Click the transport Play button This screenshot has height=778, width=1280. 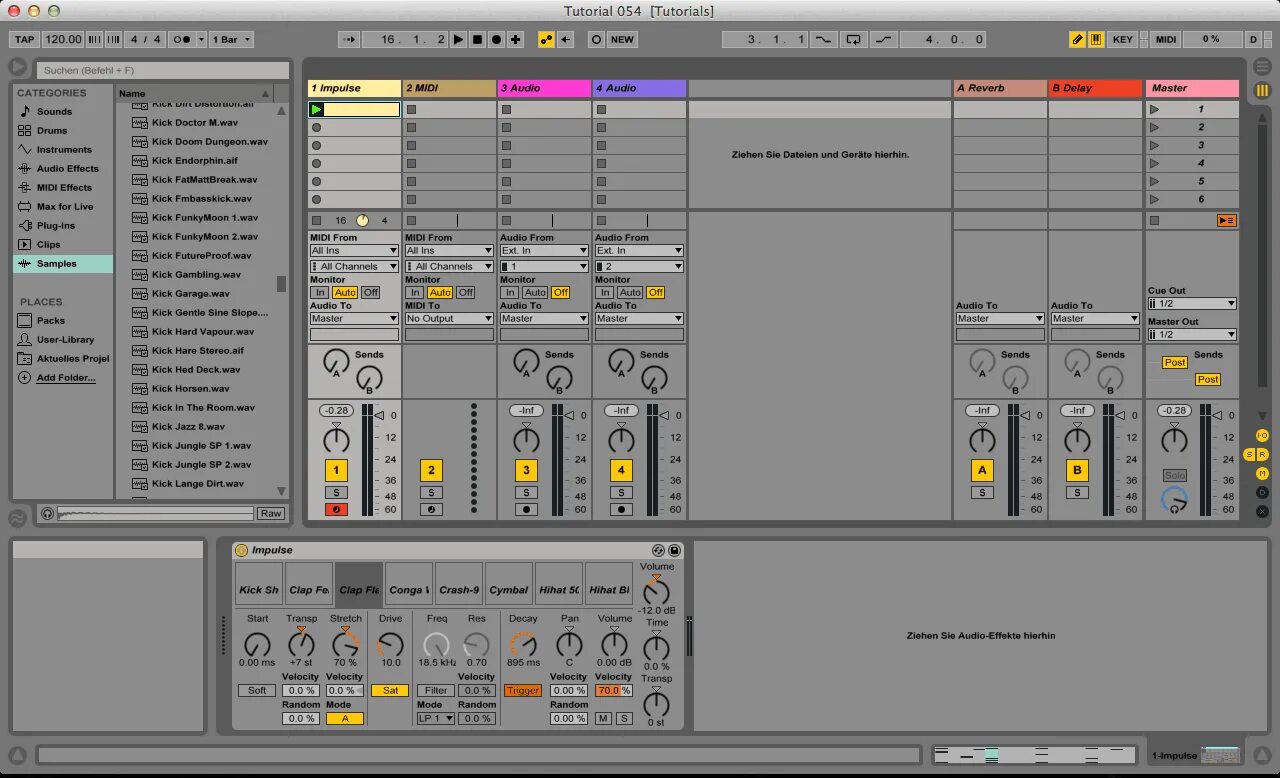pos(458,39)
